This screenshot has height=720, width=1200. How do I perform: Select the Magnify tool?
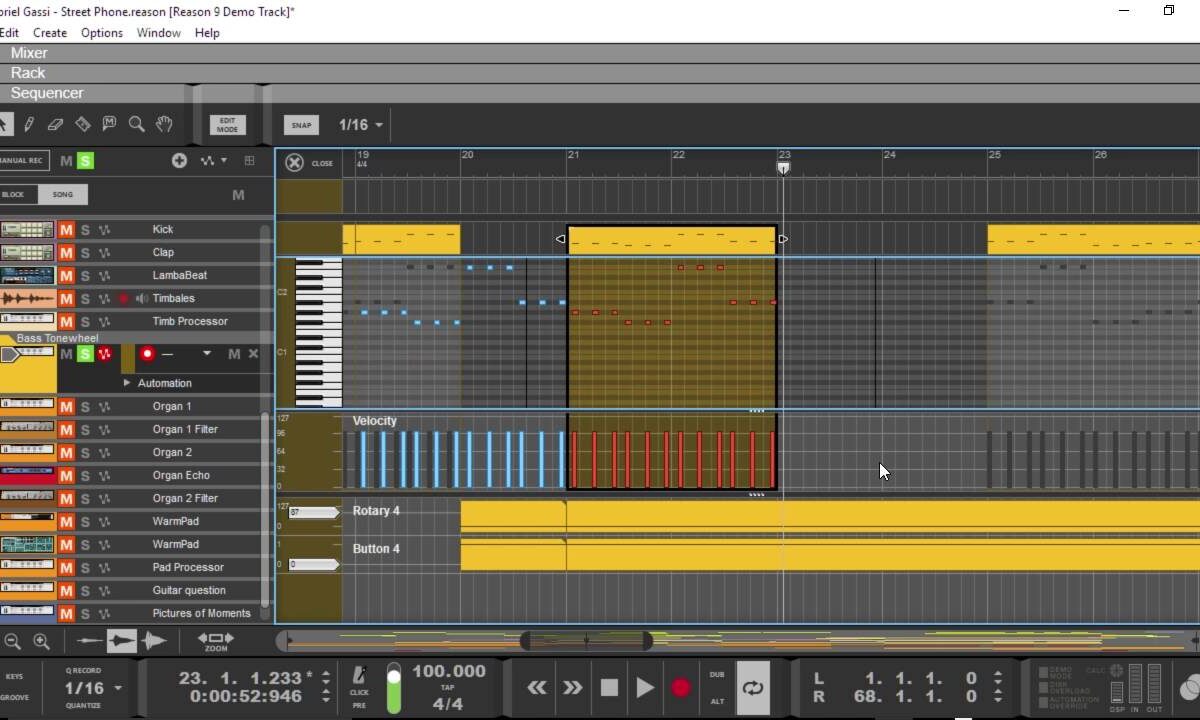137,124
